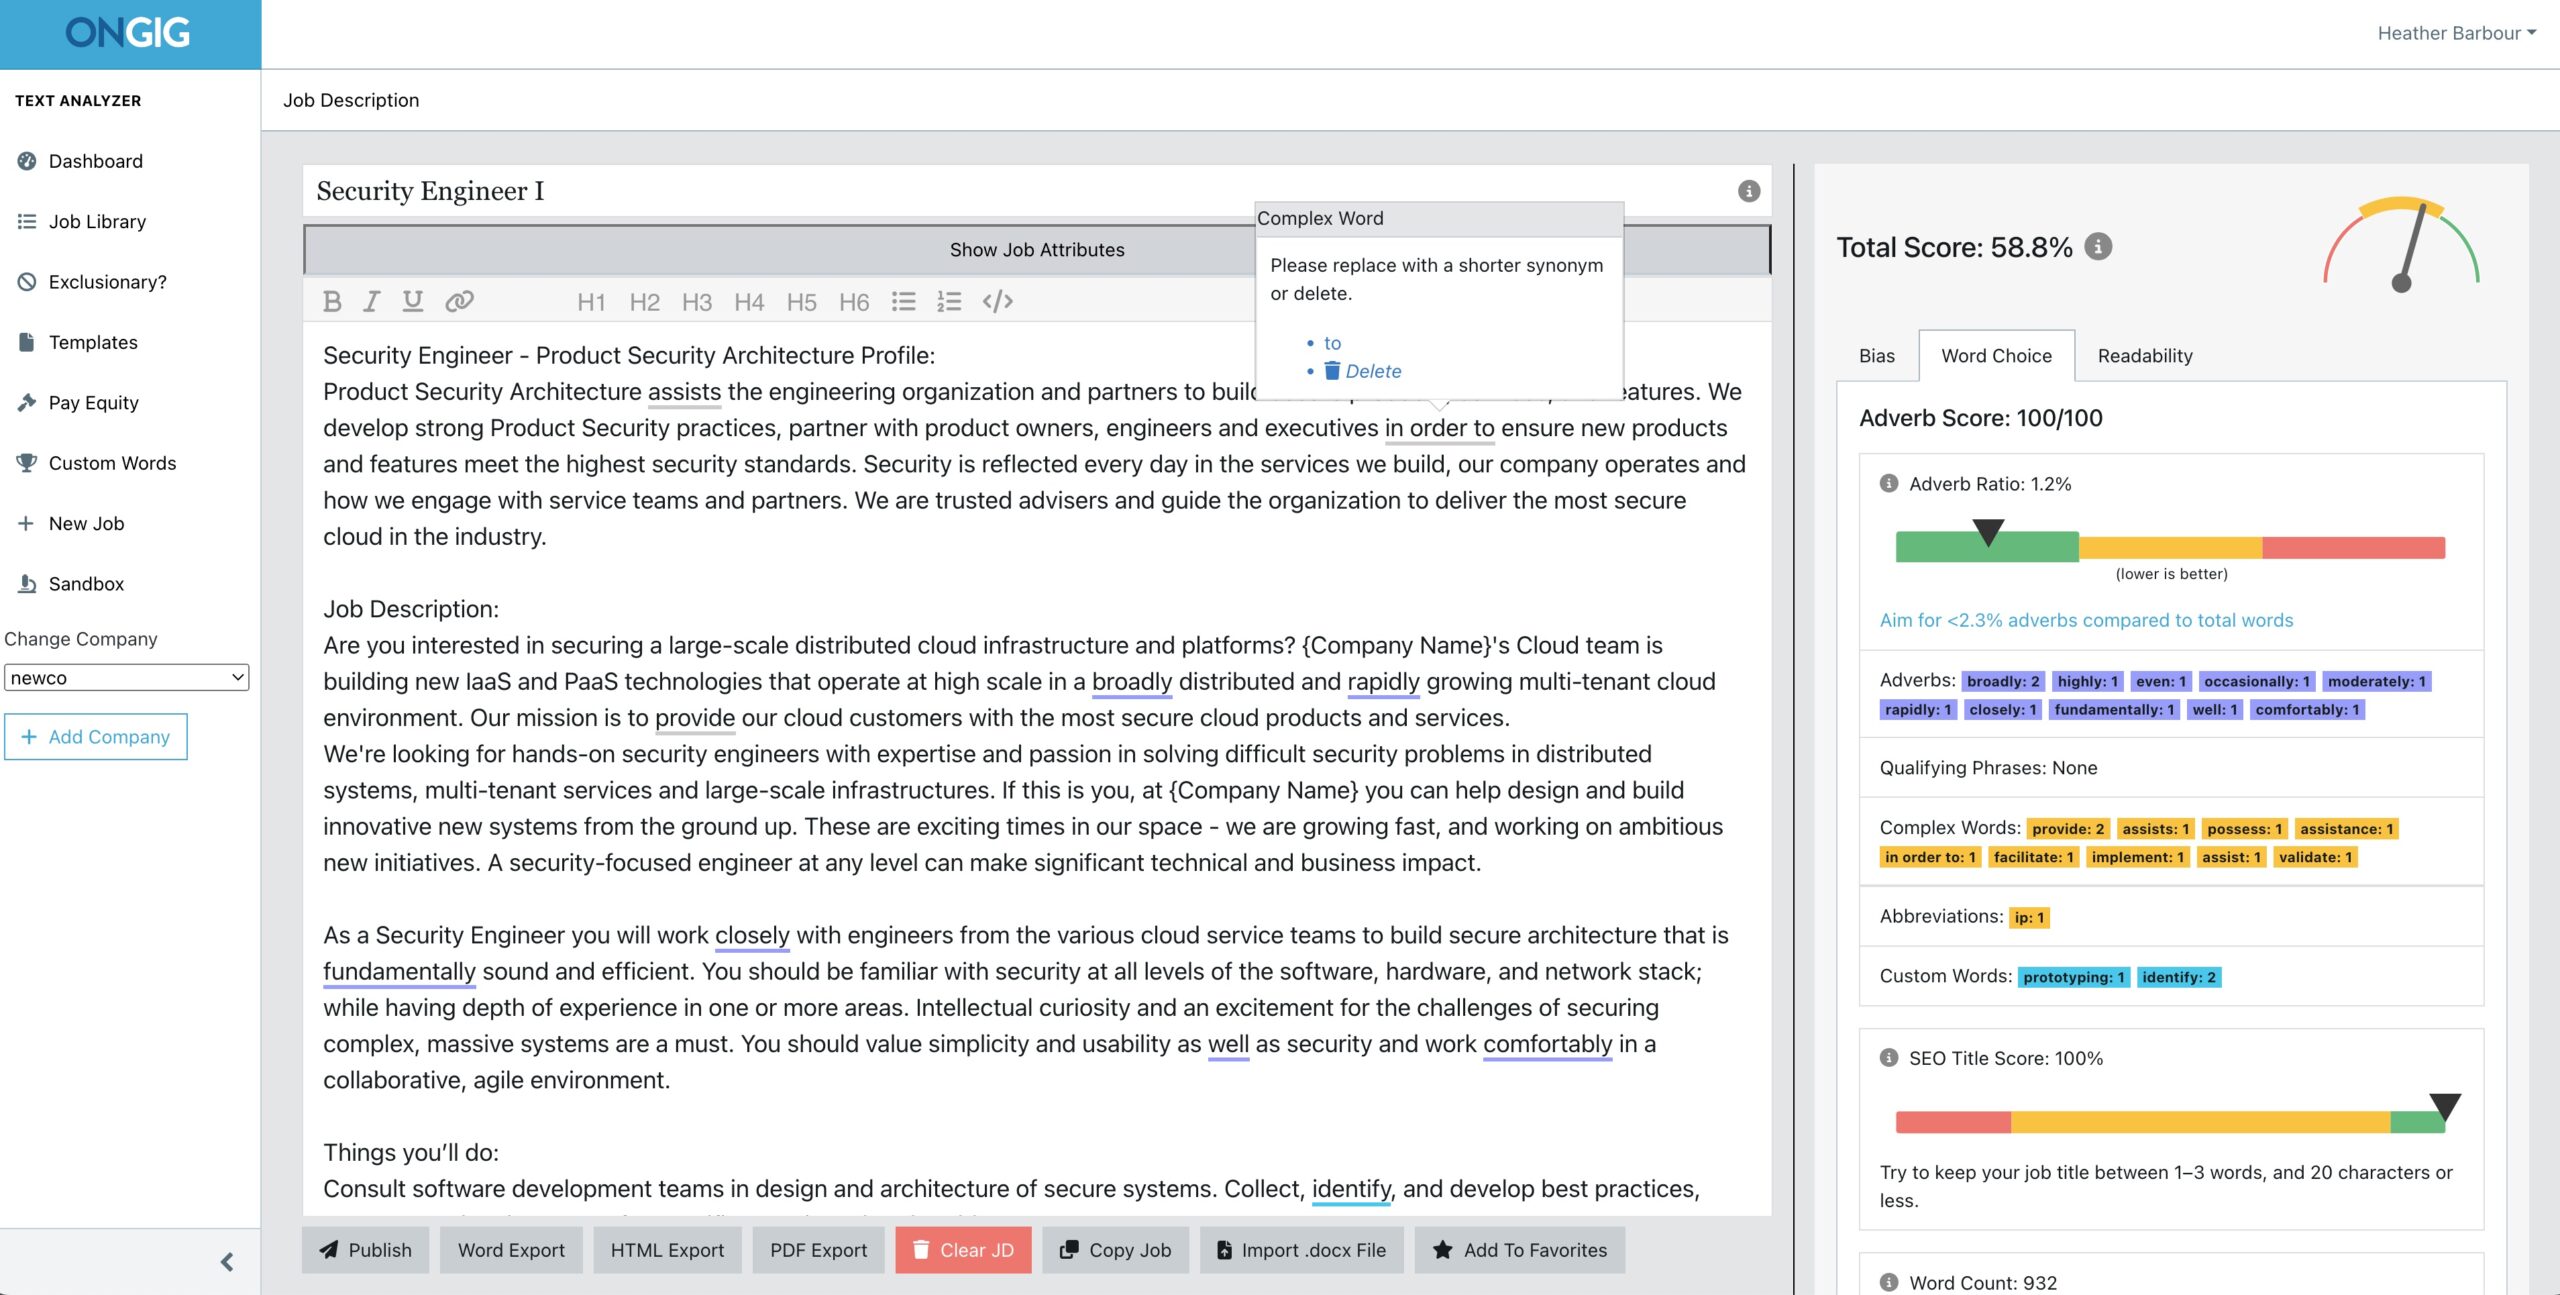Click the 'in order to: 1' tag
This screenshot has width=2560, height=1295.
pyautogui.click(x=1930, y=857)
